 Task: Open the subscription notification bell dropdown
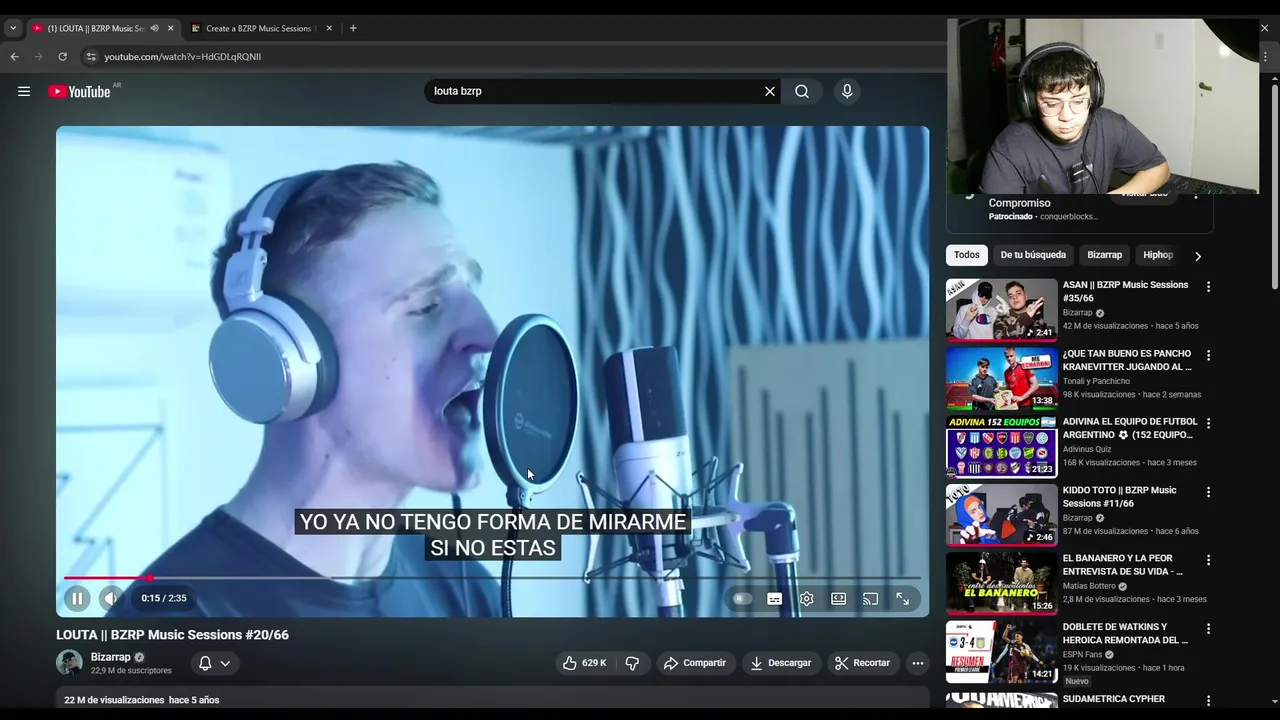(x=214, y=663)
